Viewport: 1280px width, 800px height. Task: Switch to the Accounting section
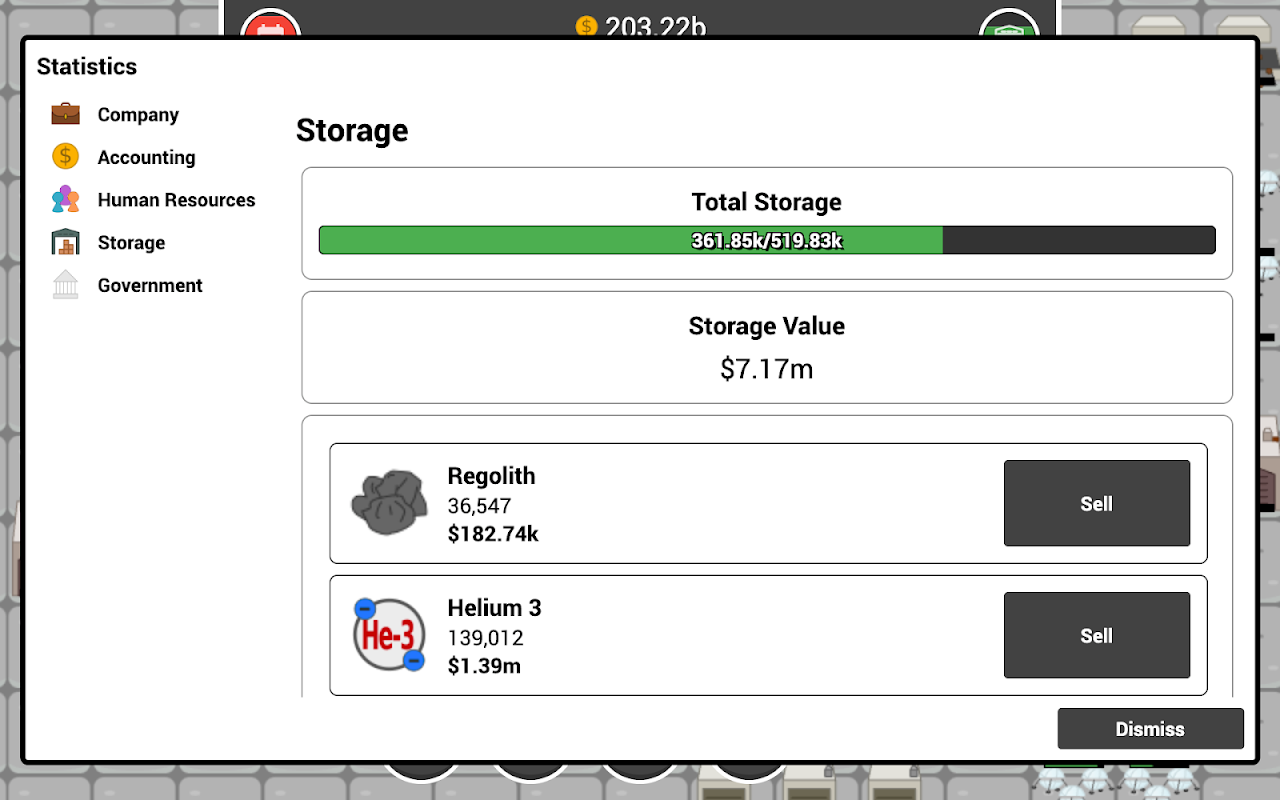(x=146, y=157)
